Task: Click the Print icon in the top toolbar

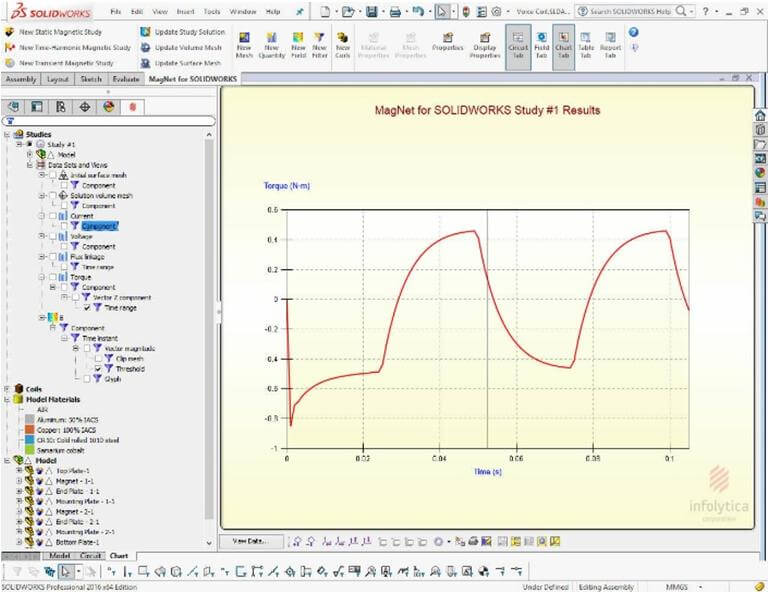Action: pos(395,11)
